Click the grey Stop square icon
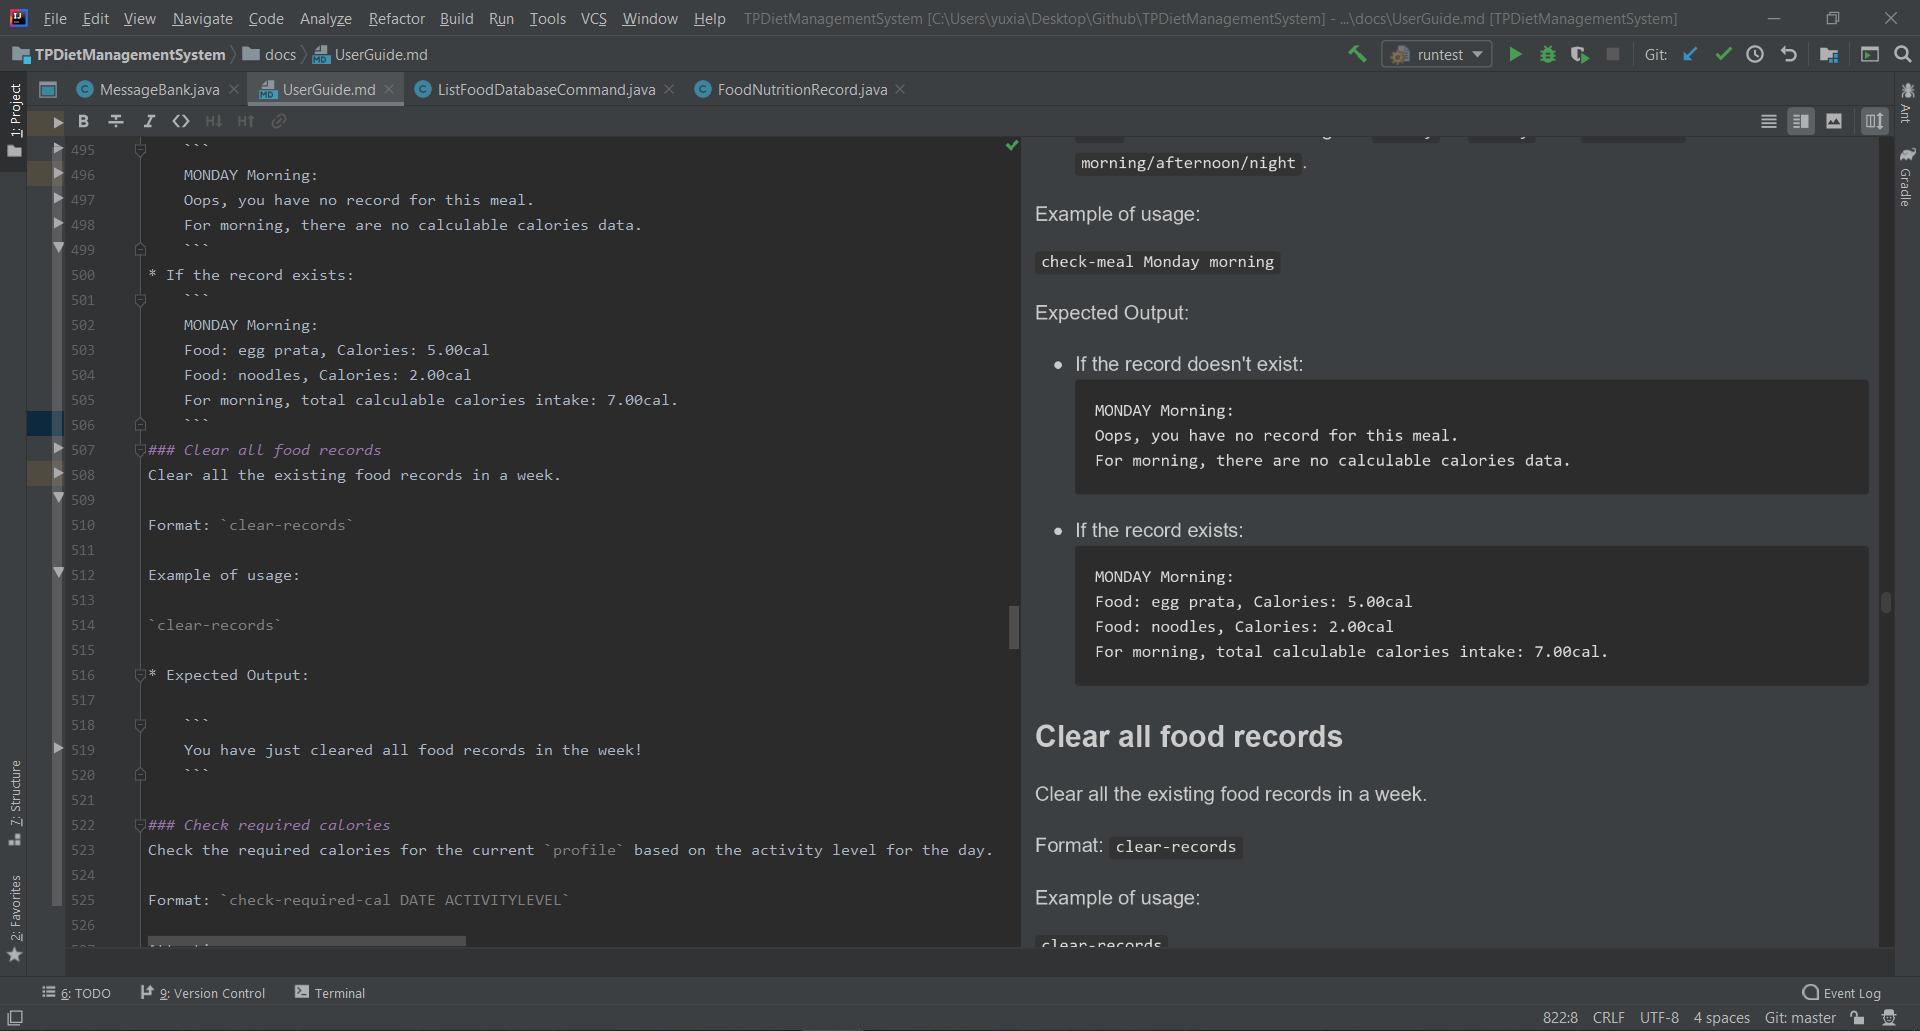 pyautogui.click(x=1613, y=54)
